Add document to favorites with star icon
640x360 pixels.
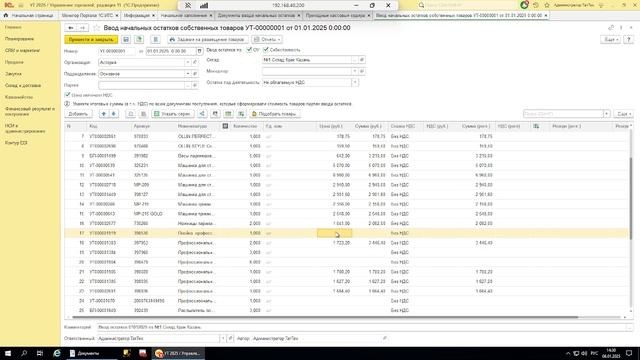tap(96, 28)
